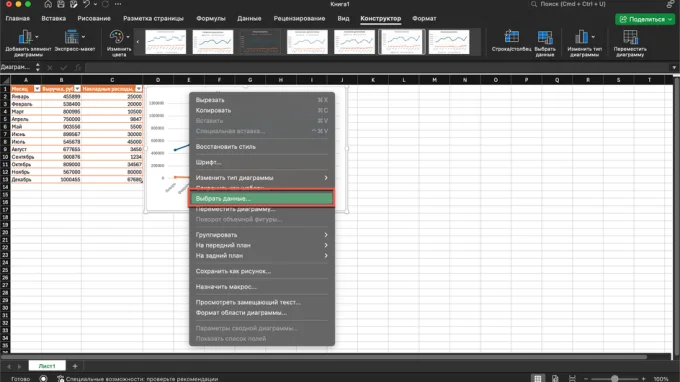Click zoom in plus in status bar
The image size is (680, 382).
[x=644, y=379]
